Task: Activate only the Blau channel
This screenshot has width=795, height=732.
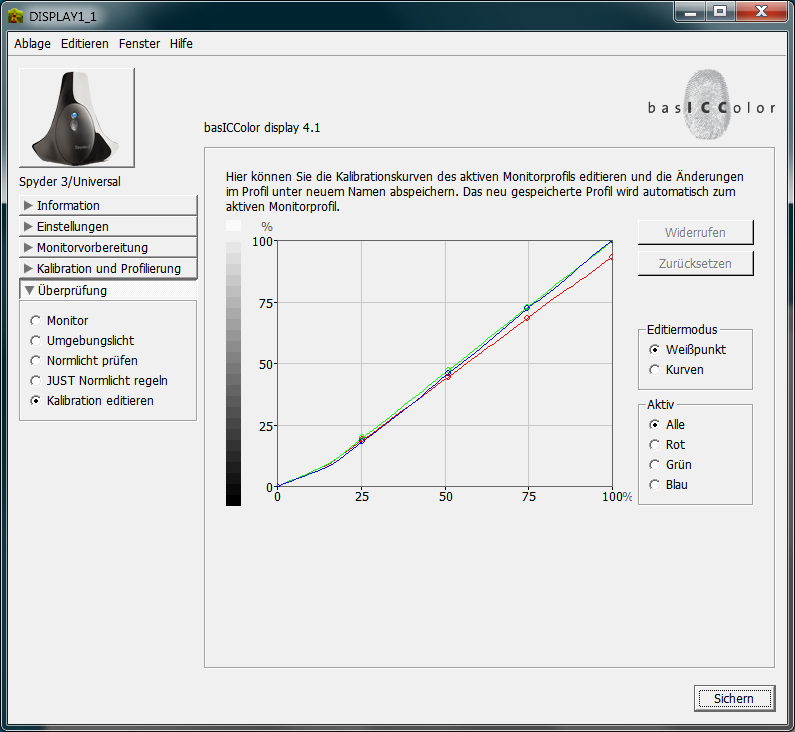Action: [655, 484]
